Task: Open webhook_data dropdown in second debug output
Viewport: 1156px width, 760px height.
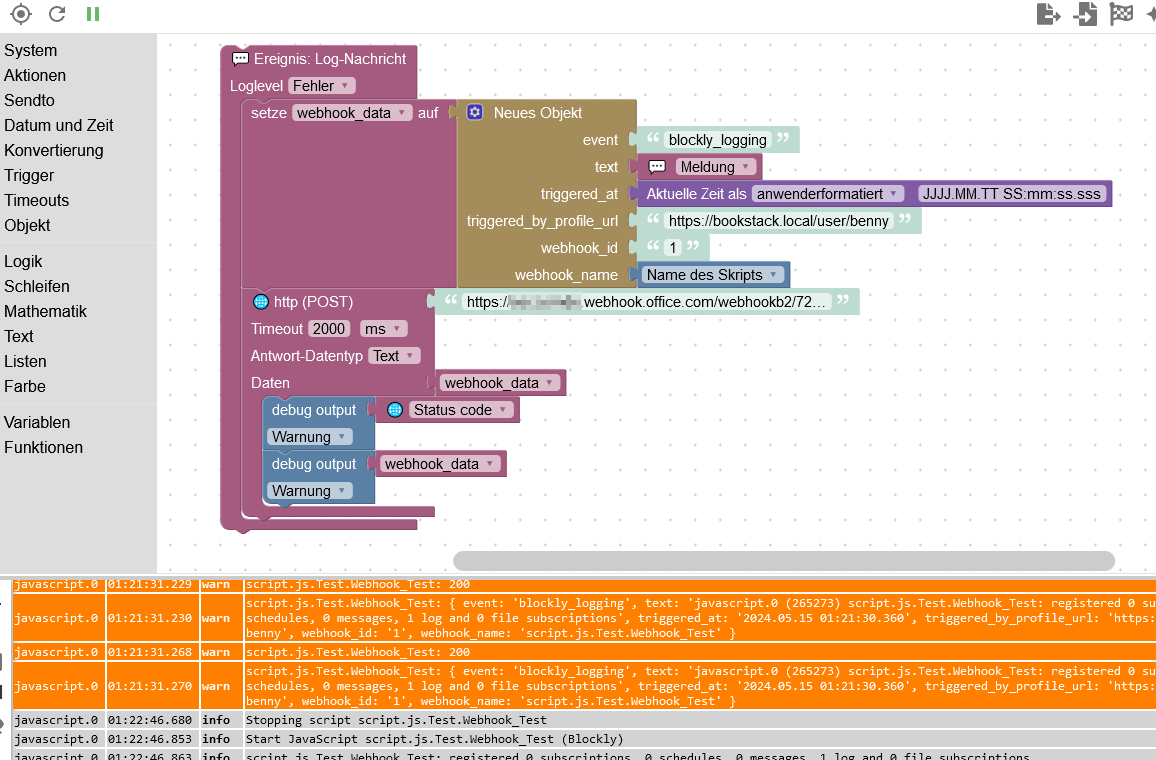Action: coord(440,464)
